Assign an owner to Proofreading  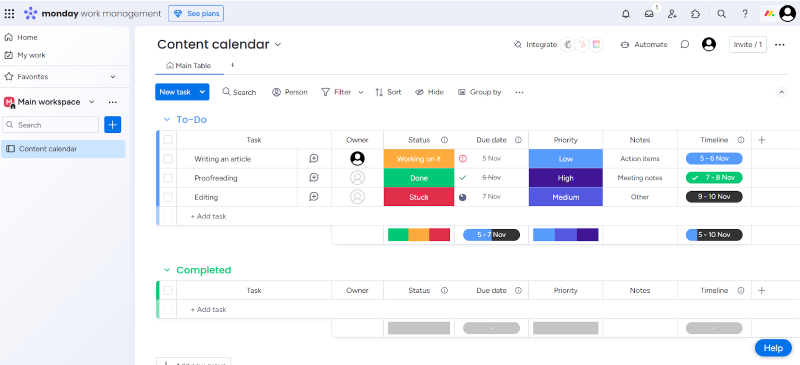357,178
